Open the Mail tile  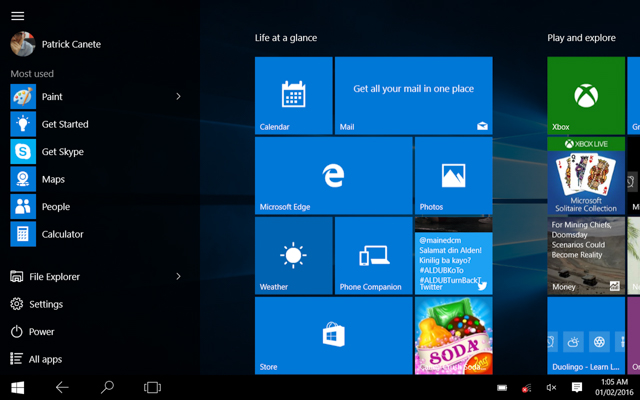tap(413, 96)
